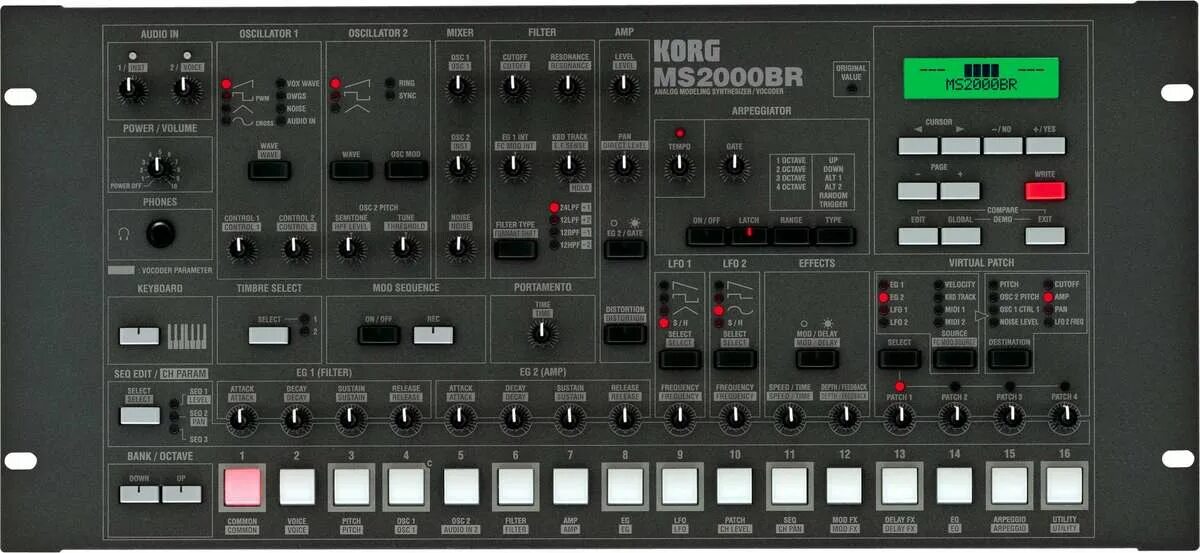Select step button 6 FILTER
The image size is (1200, 553).
515,487
